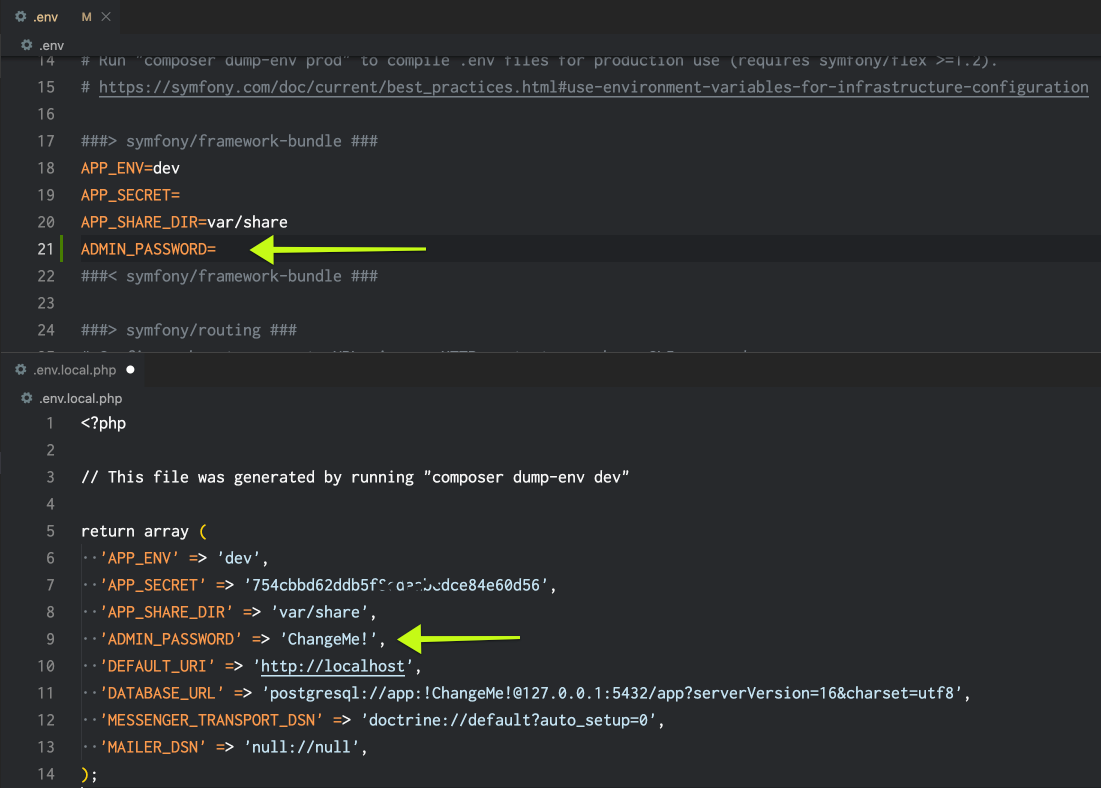Click line number 18 in the .env editor
Viewport: 1101px width, 788px height.
point(47,167)
